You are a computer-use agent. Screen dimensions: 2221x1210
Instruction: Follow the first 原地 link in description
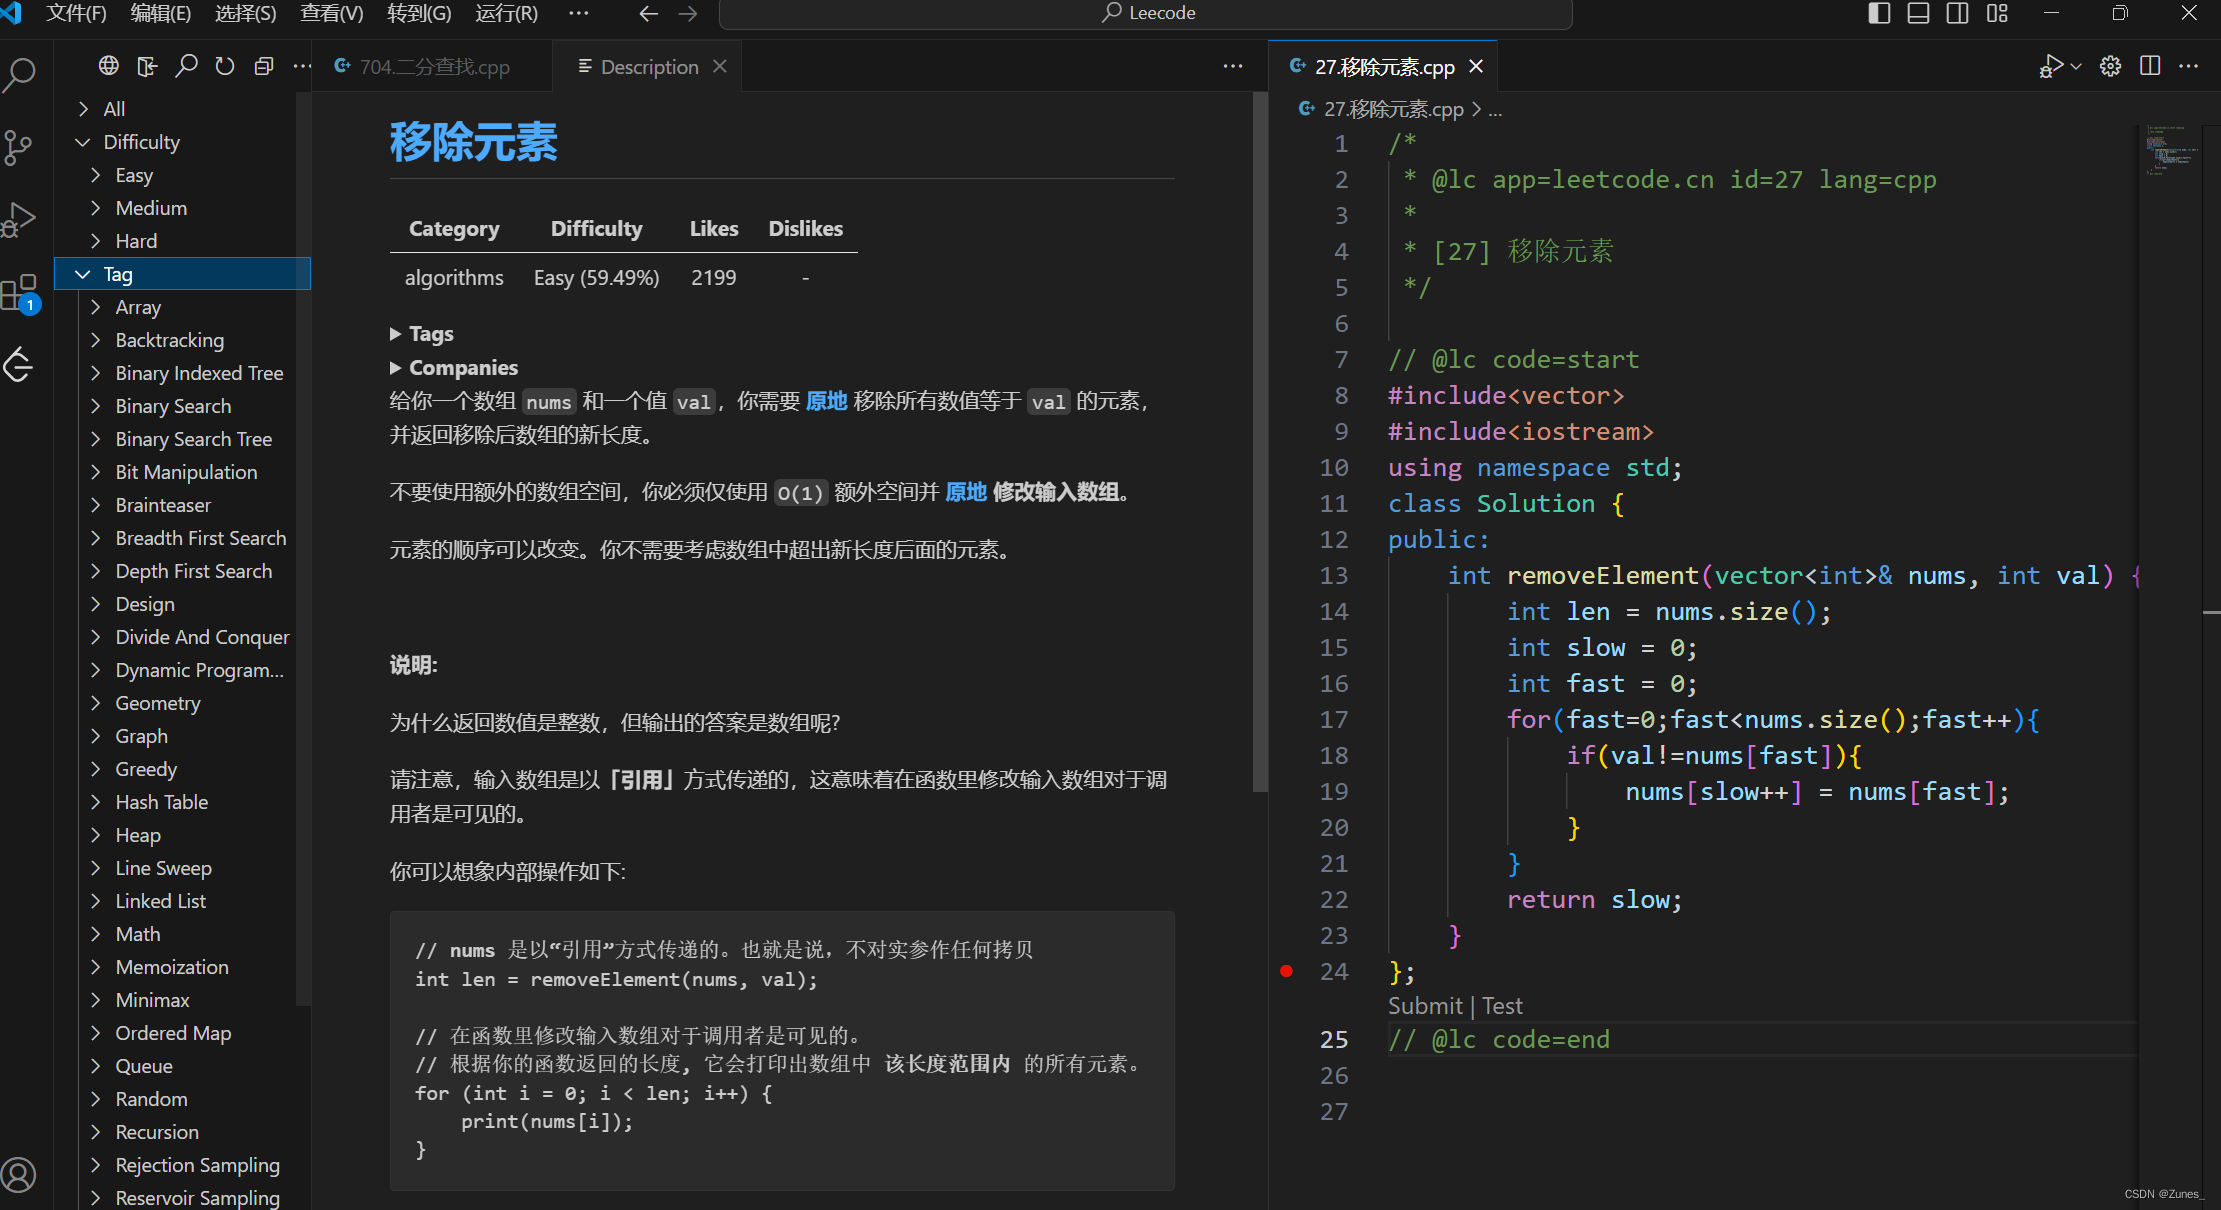[x=826, y=401]
